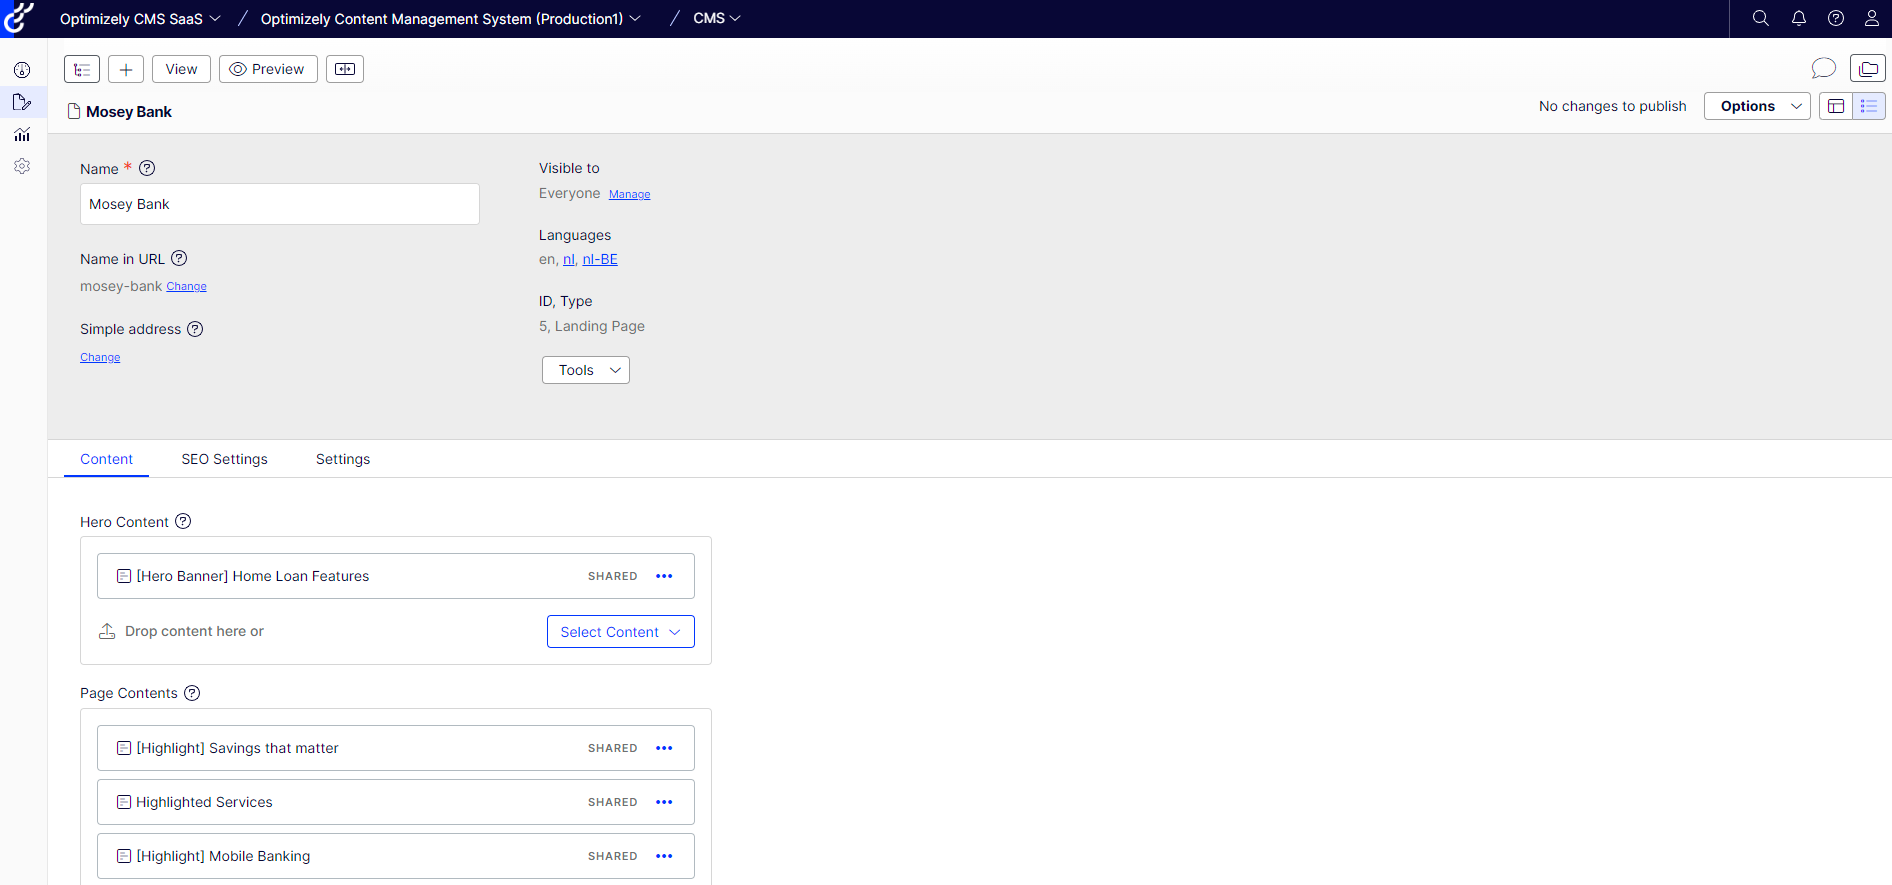
Task: Open the assets folder pane icon
Action: 1867,68
